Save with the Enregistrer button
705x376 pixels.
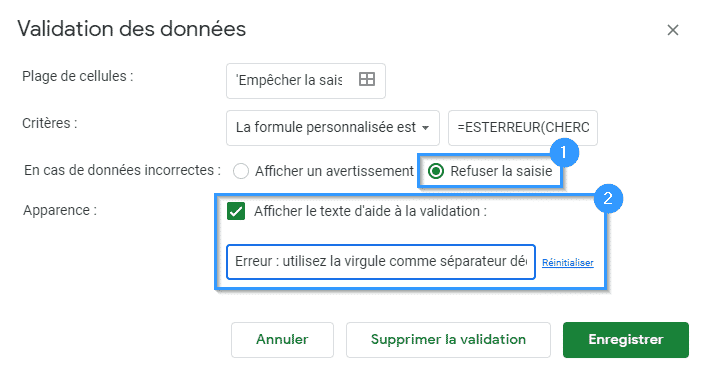(x=626, y=340)
